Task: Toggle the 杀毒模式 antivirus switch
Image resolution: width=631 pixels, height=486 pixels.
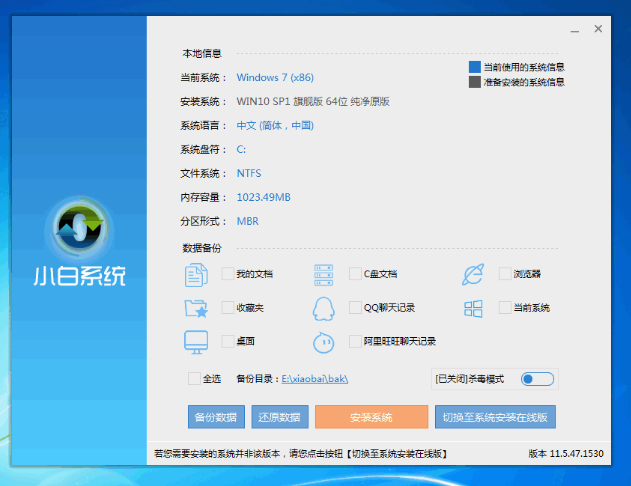Action: pos(537,379)
